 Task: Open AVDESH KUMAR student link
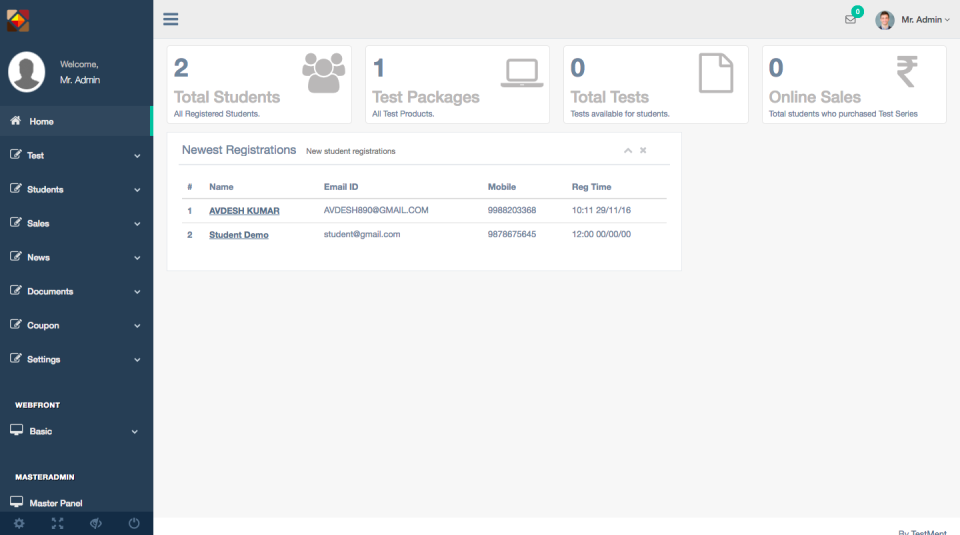(244, 211)
